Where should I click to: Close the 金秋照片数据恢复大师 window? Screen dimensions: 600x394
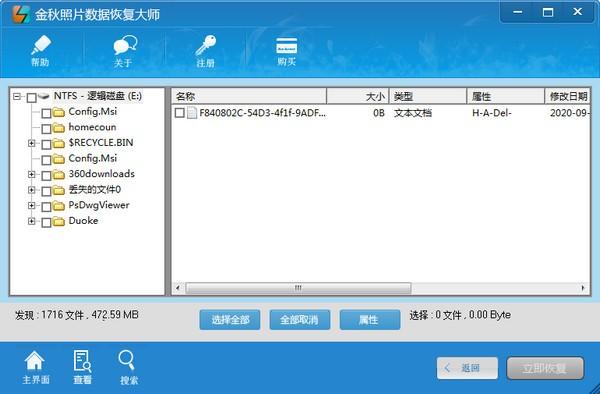pyautogui.click(x=578, y=12)
